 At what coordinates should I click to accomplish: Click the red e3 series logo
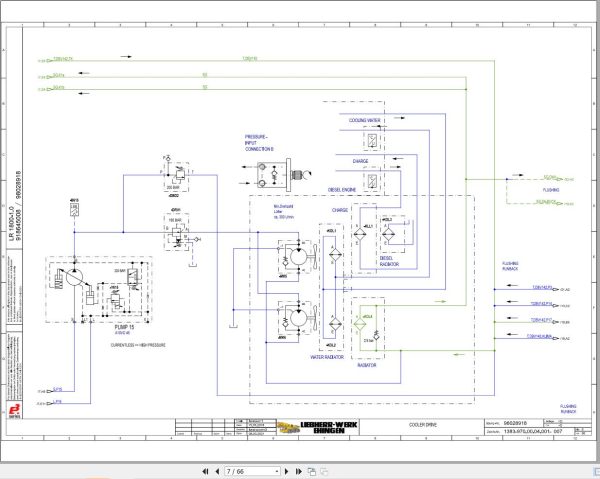click(15, 410)
